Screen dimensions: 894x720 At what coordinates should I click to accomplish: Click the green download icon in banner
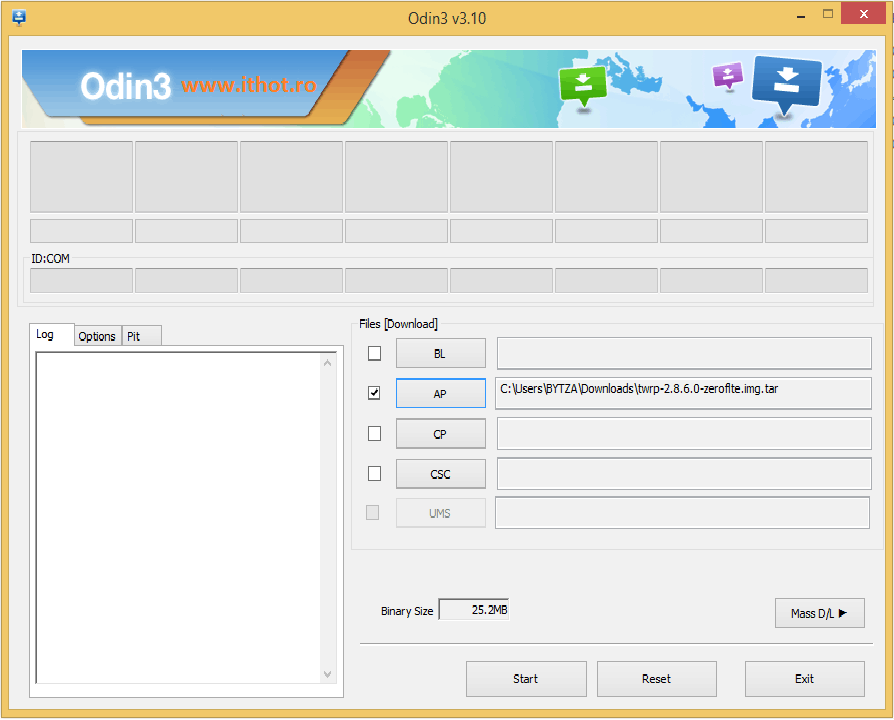(582, 85)
